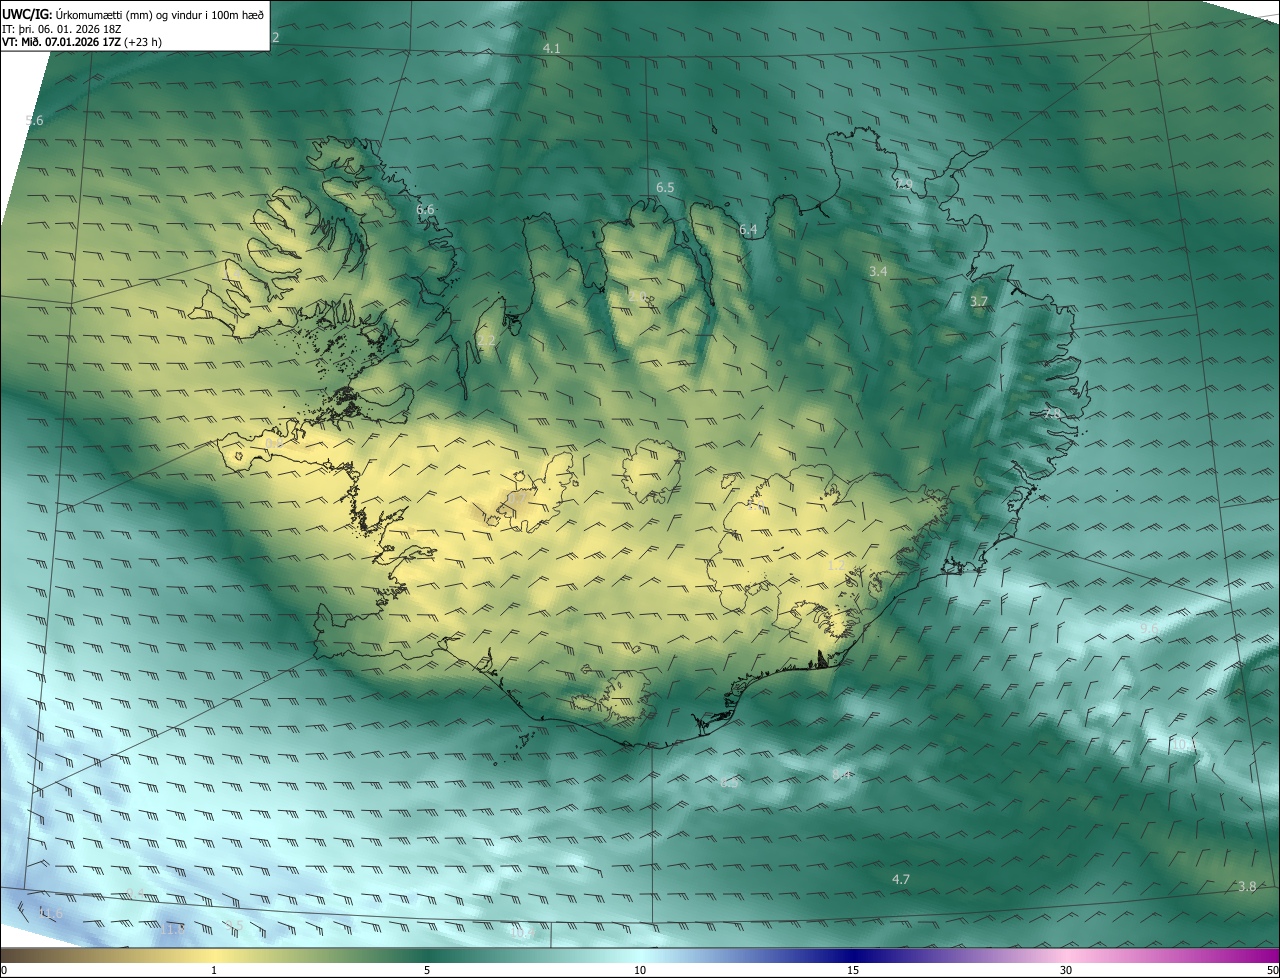Click the valid time line 'VT: Mið. 07.01.2026 17Z'
This screenshot has height=978, width=1280.
62,42
